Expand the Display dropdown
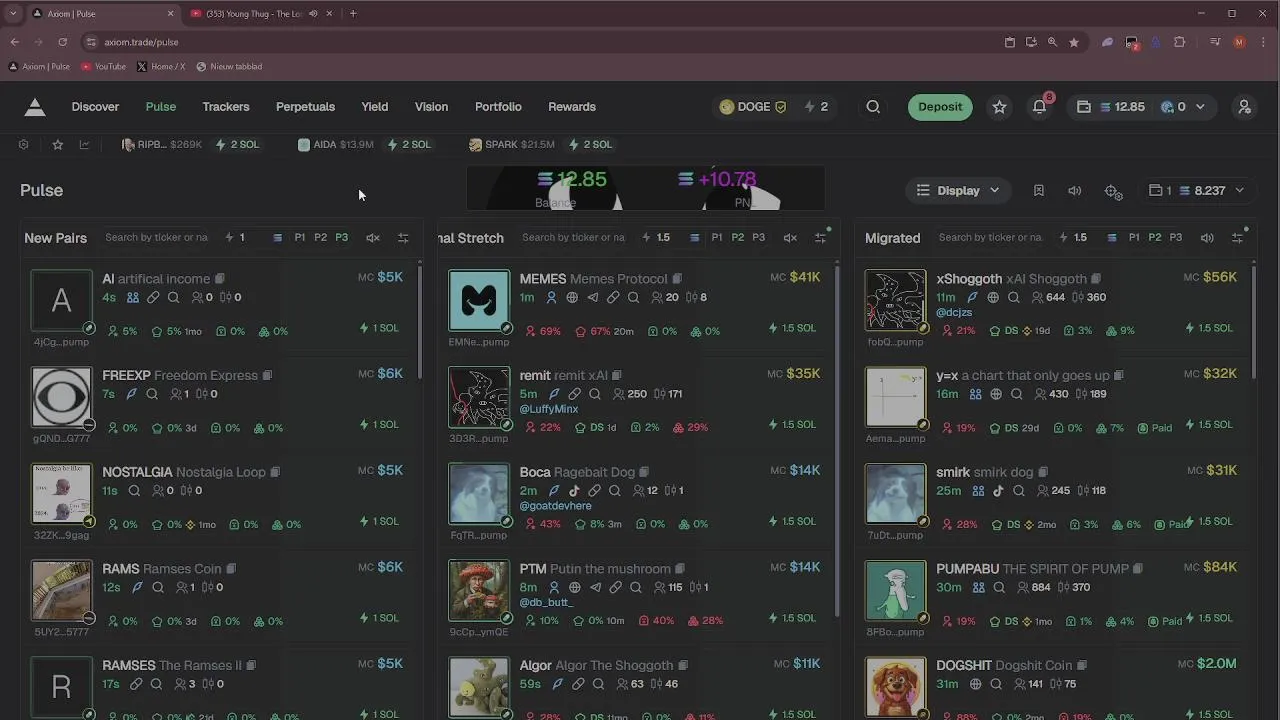Screen dimensions: 1280x720 [x=958, y=190]
